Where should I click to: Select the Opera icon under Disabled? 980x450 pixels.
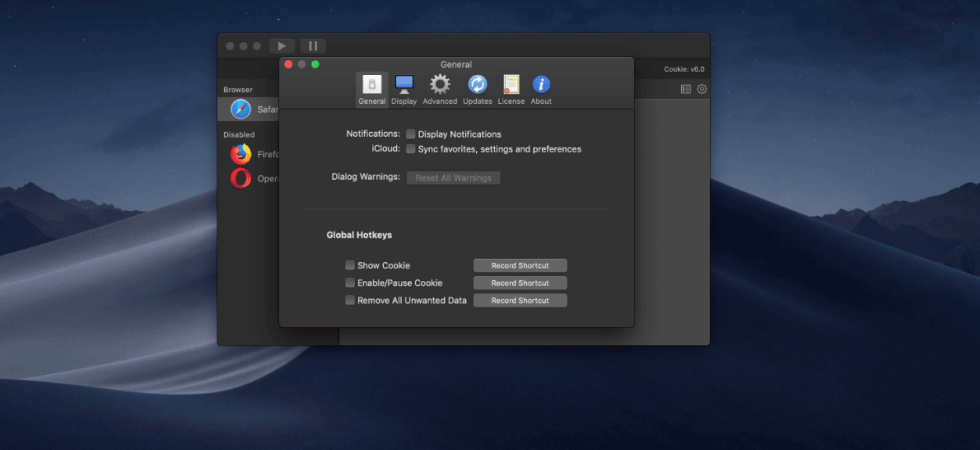(241, 178)
